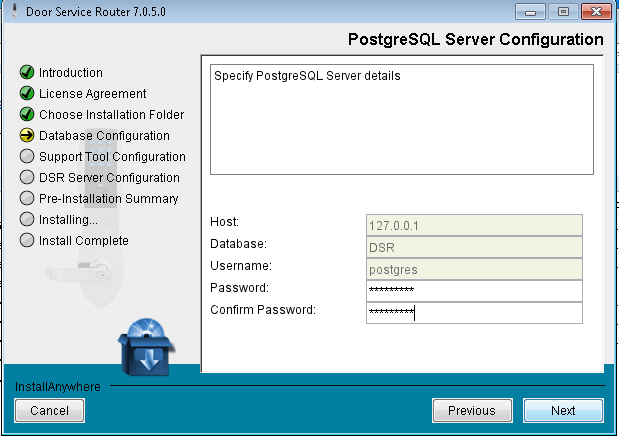This screenshot has width=619, height=436.
Task: Click the Confirm Password: label
Action: coord(263,310)
